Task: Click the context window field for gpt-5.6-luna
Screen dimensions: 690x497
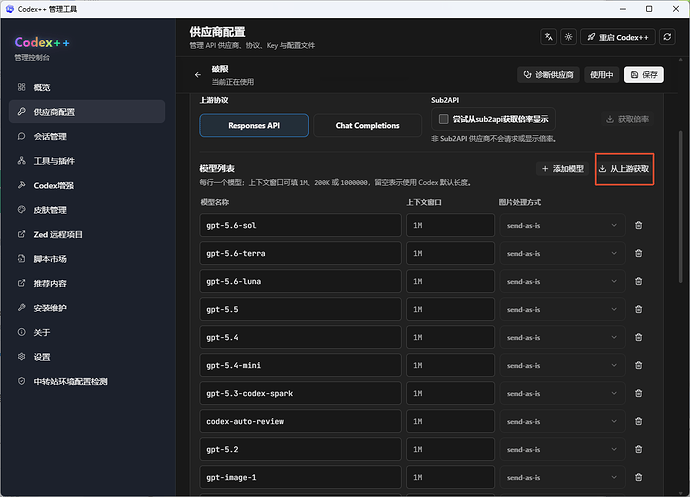Action: coord(451,281)
